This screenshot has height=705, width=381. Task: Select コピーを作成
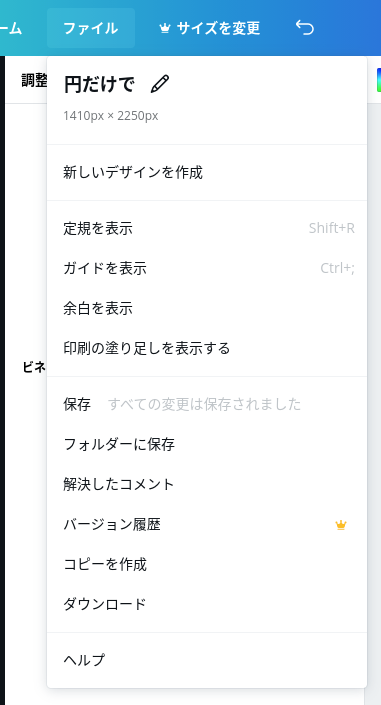(207, 564)
